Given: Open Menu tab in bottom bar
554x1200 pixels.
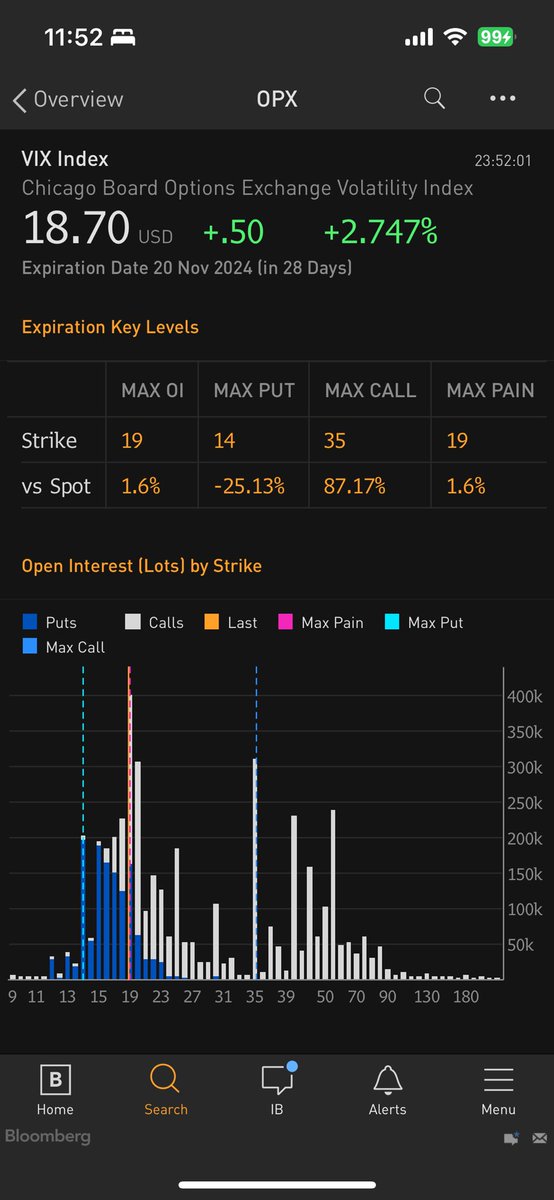Looking at the screenshot, I should [498, 1090].
